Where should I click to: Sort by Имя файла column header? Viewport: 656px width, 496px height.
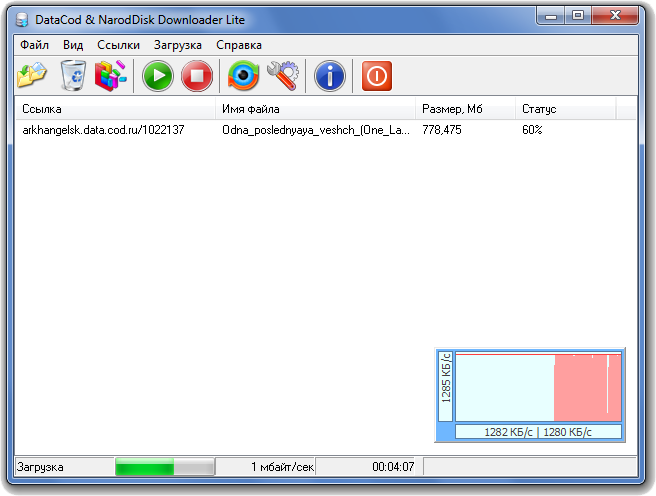(x=315, y=109)
